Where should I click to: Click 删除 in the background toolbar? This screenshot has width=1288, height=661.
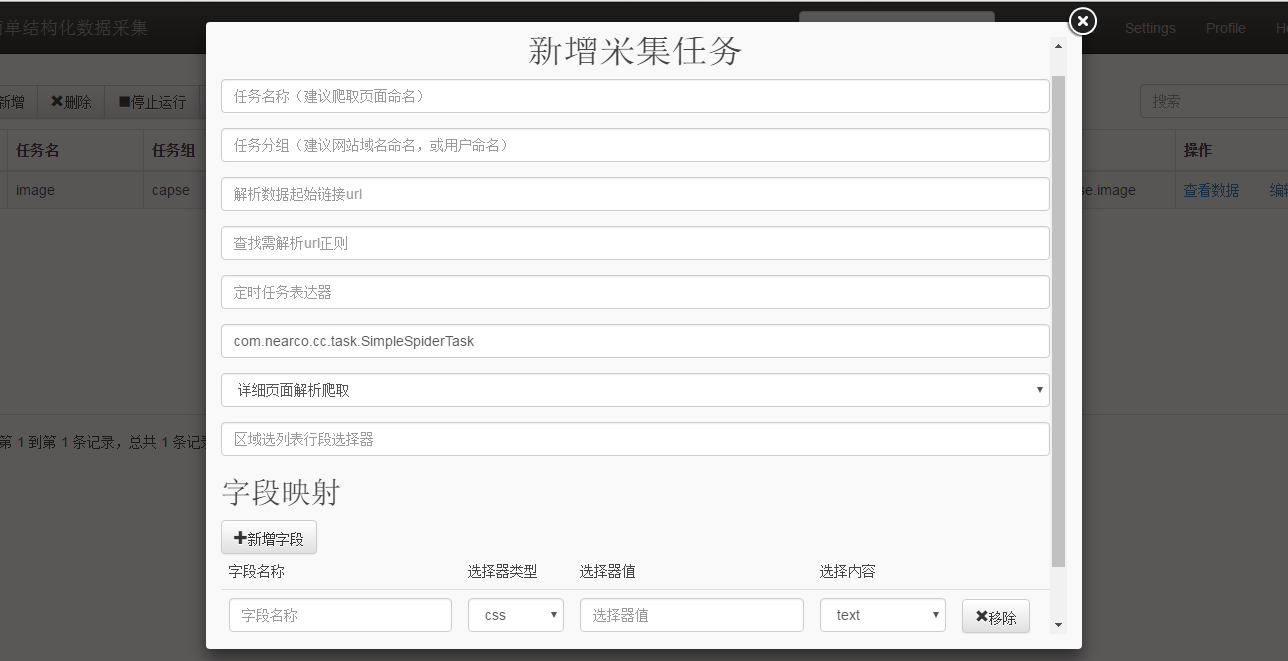tap(71, 101)
